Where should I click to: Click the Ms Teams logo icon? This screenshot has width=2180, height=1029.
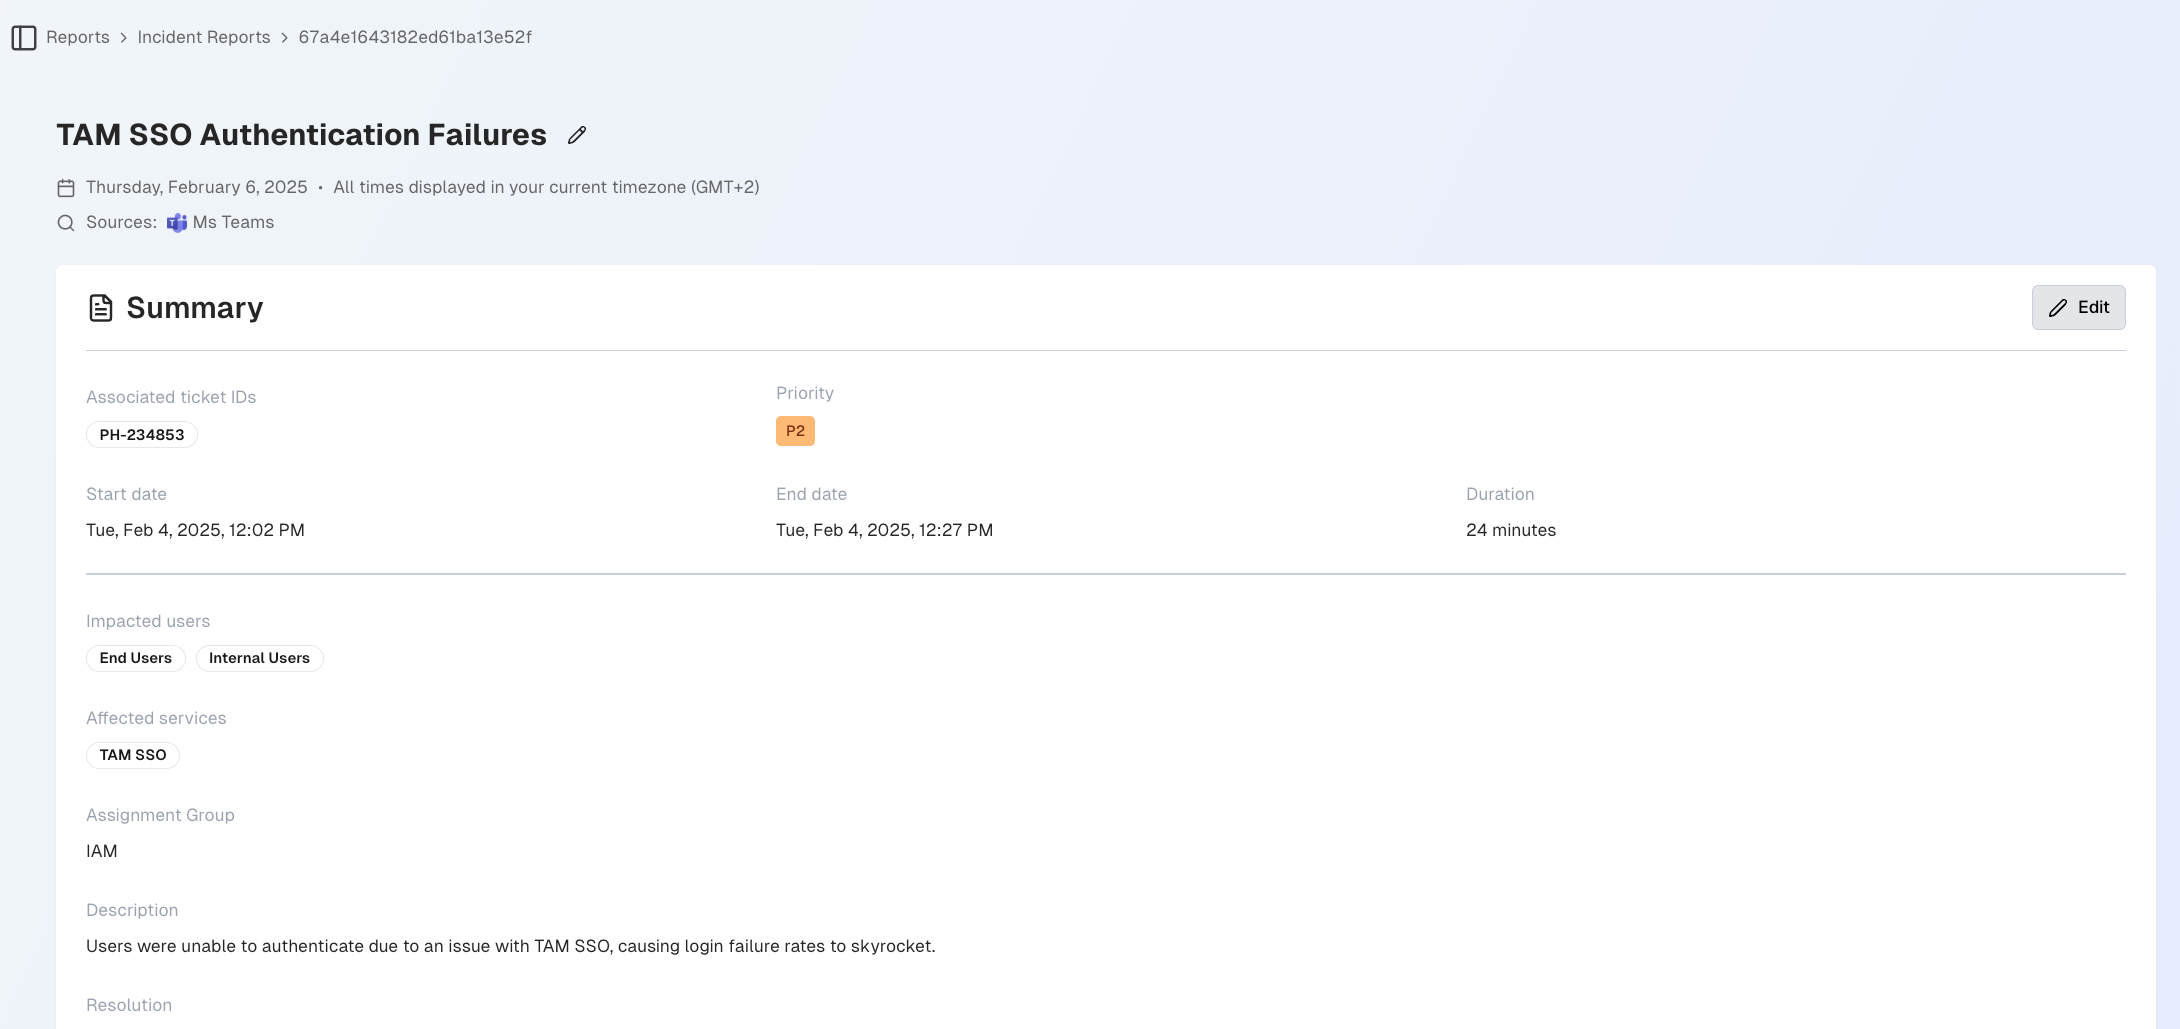coord(177,223)
